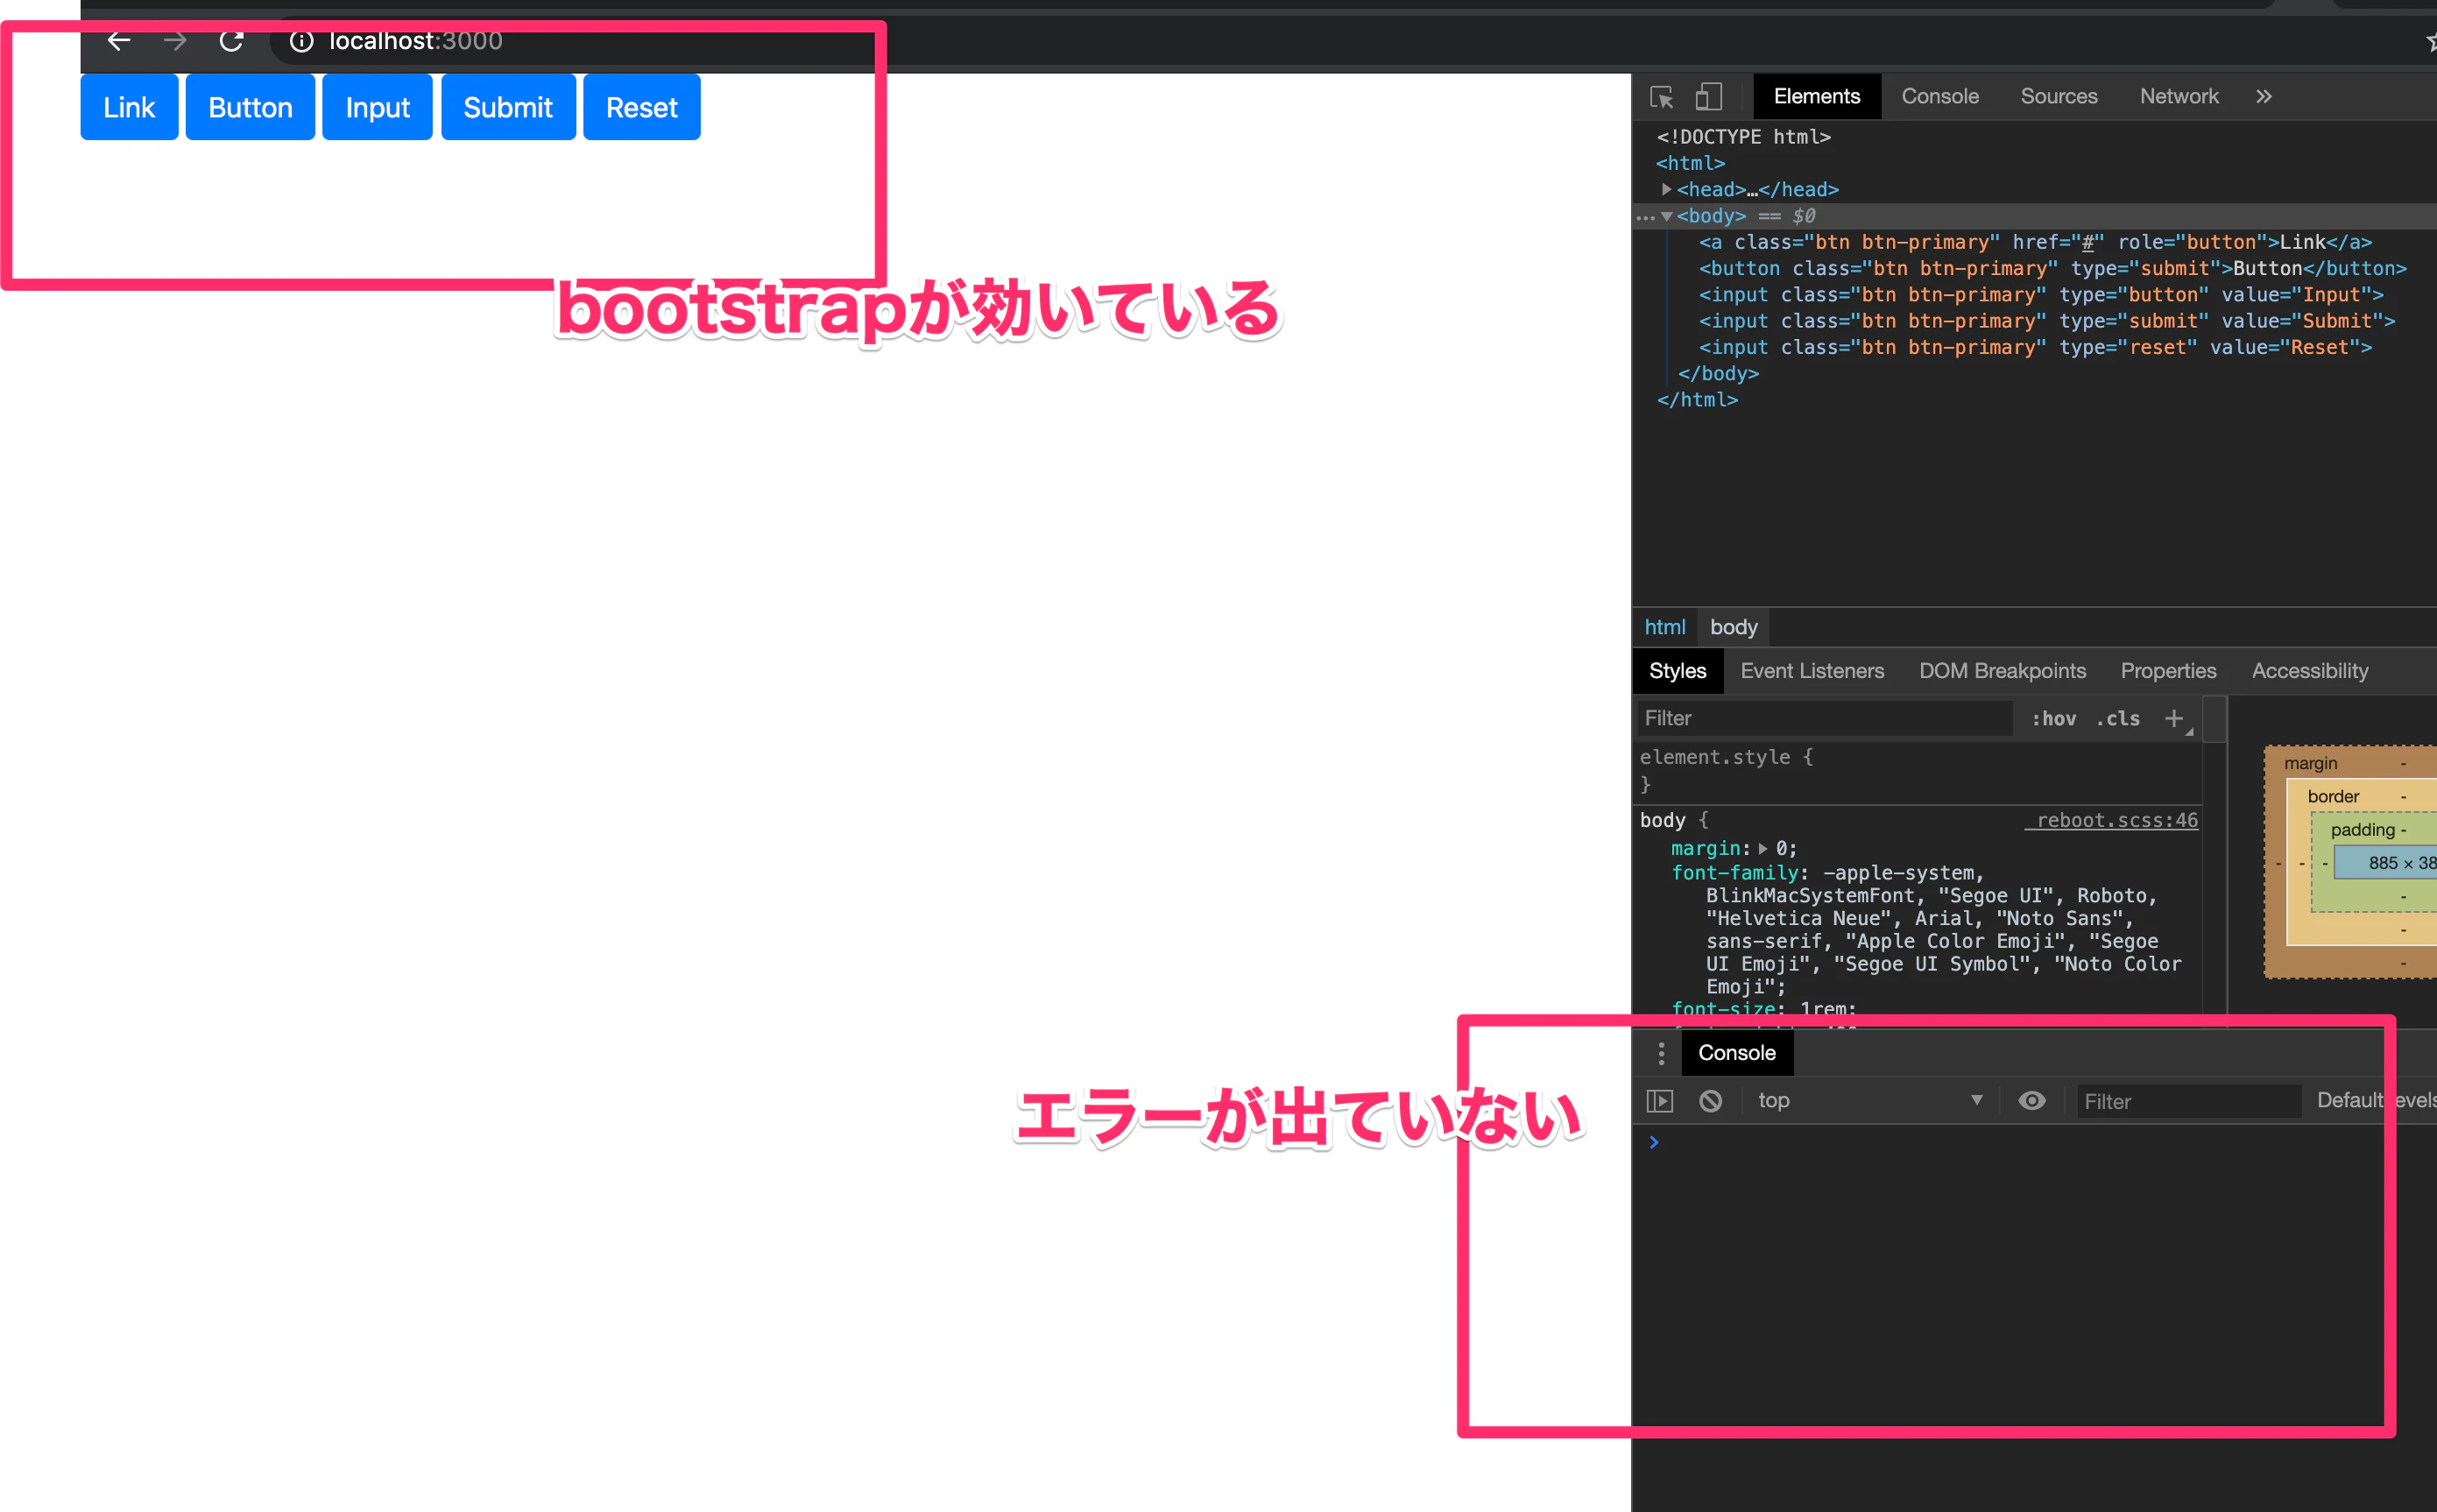2437x1512 pixels.
Task: Open the Properties tab
Action: (2168, 671)
